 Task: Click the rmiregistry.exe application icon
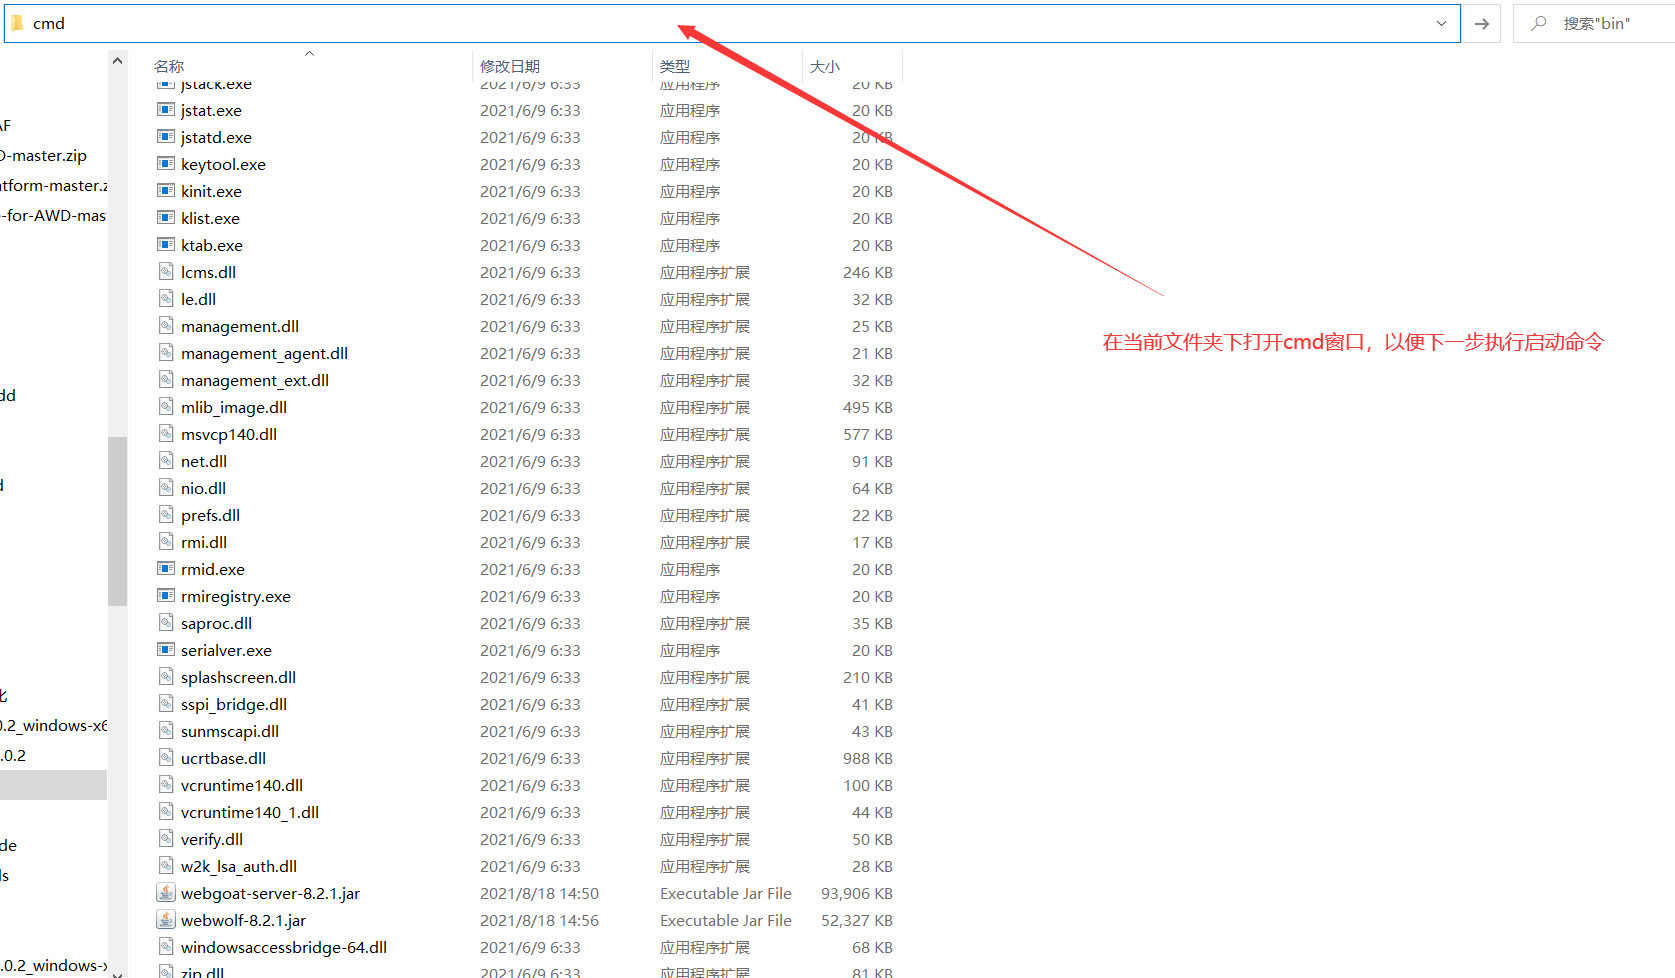click(166, 596)
